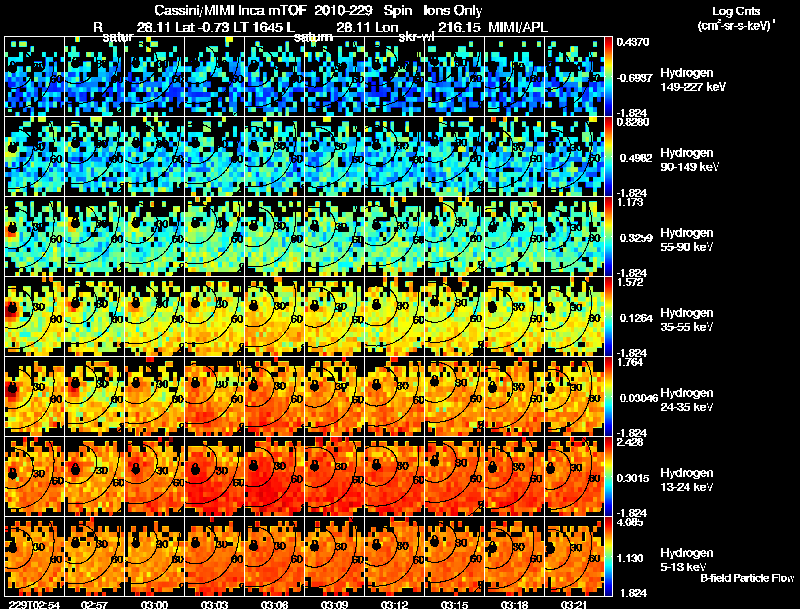Select the "Hydrogen 13-24 keV" row label
This screenshot has width=800, height=609.
(687, 480)
